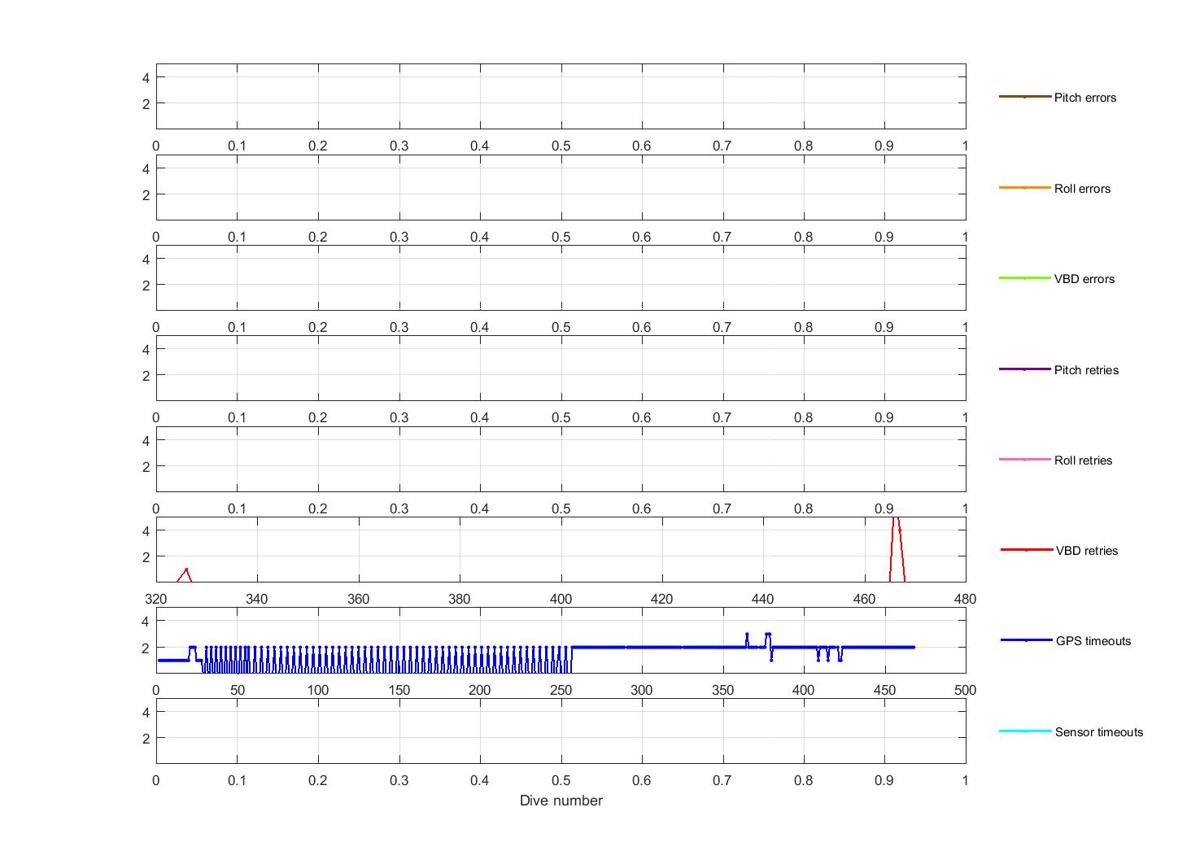Click the "360" tick label
This screenshot has height=859, width=1200.
358,599
